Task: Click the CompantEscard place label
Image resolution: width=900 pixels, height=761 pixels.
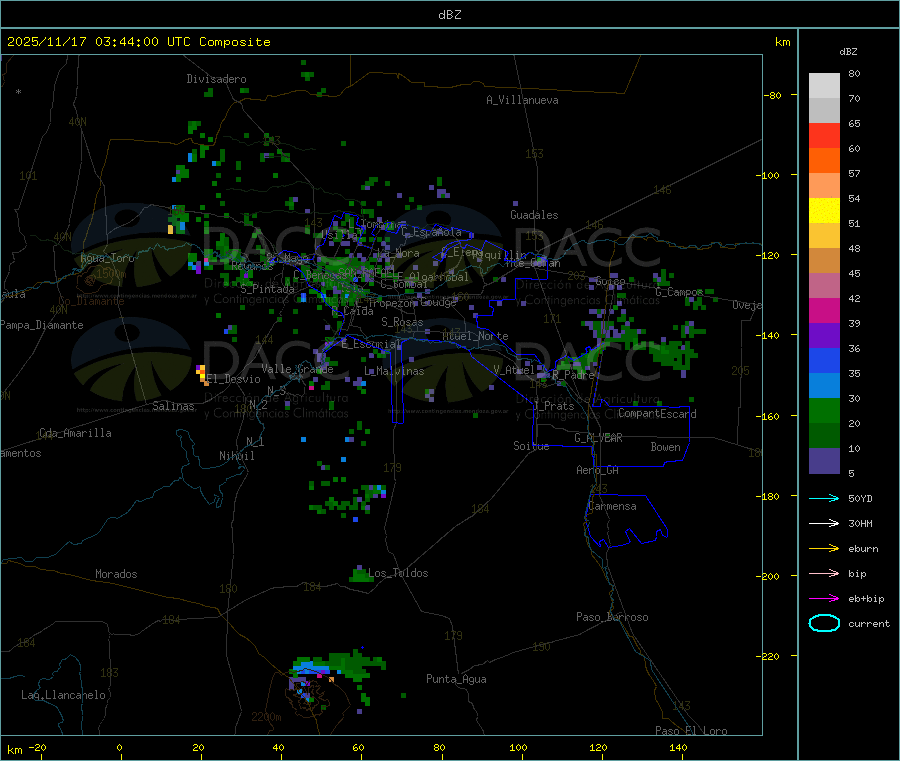Action: [x=657, y=413]
